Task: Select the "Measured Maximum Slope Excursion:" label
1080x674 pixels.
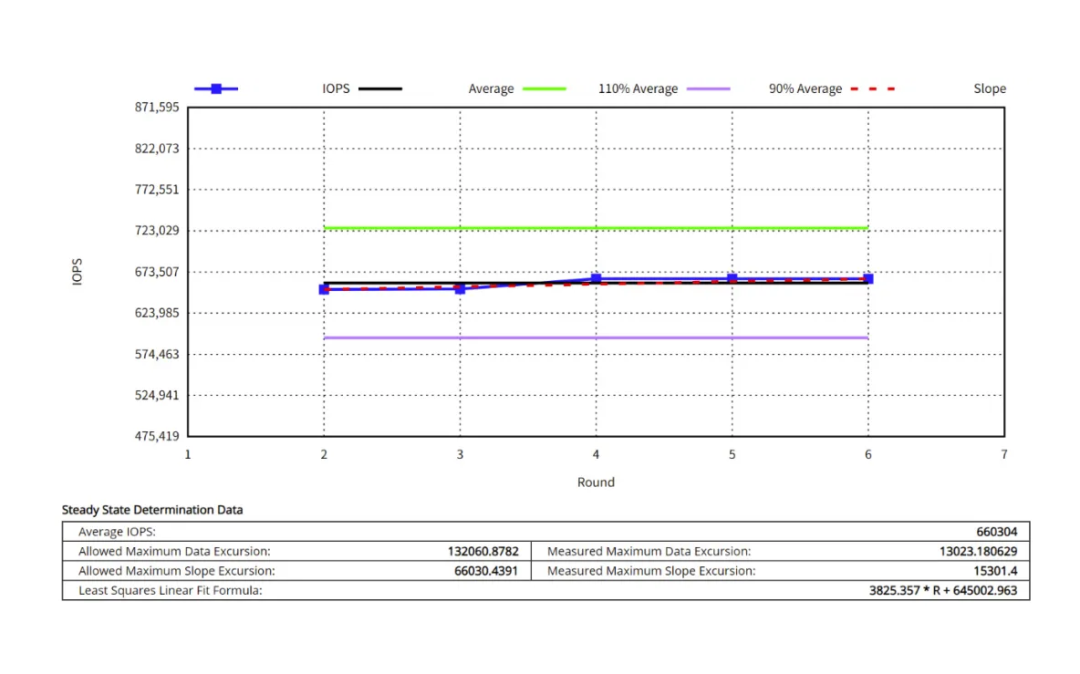Action: point(651,571)
